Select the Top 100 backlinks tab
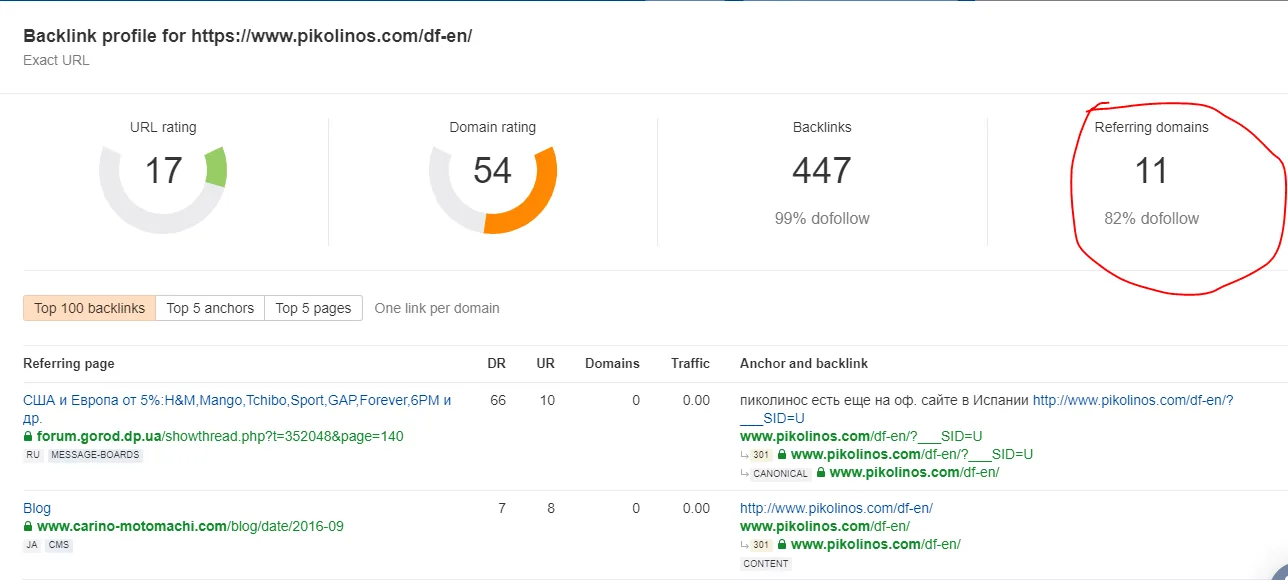 [x=88, y=308]
